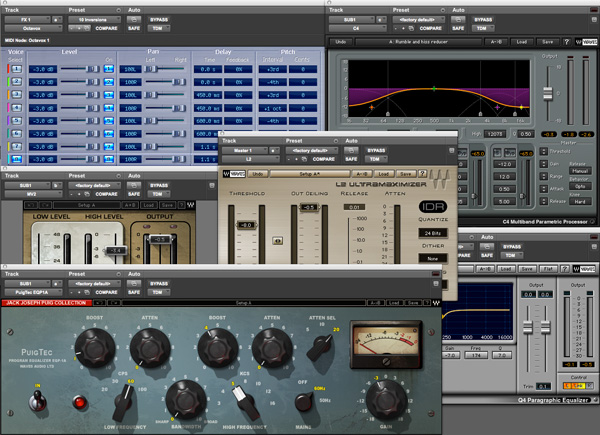Adjust the L2 Out Ceiling slider
This screenshot has width=600, height=435.
(311, 207)
